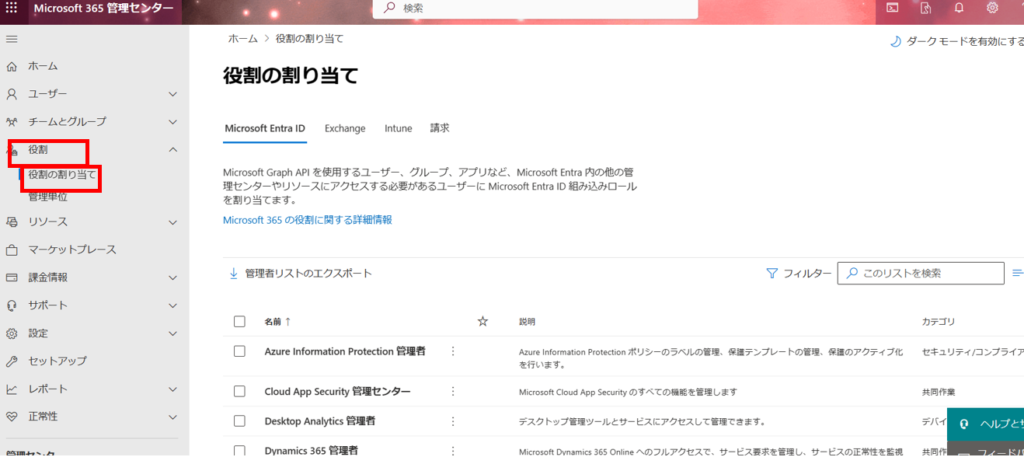The width and height of the screenshot is (1024, 464).
Task: Open the Microsoft 365 の役割に関する詳細情報 link
Action: [x=307, y=220]
